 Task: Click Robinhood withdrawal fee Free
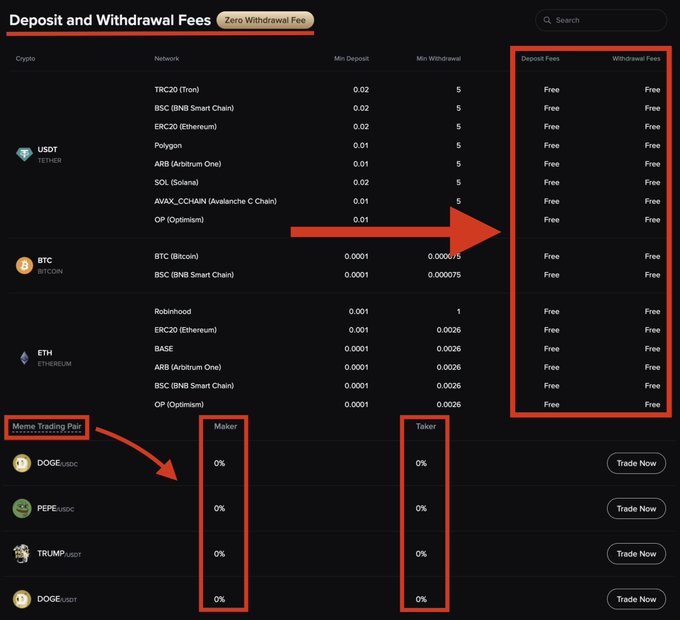(652, 312)
